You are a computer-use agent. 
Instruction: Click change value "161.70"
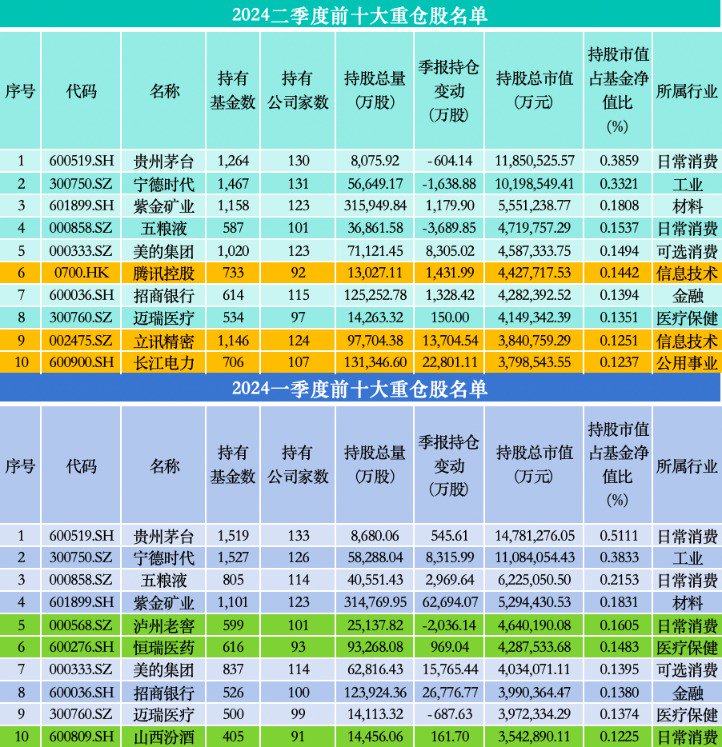pos(449,737)
